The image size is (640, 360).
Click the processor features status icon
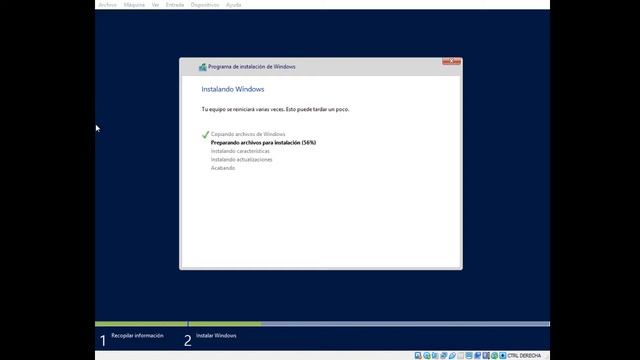[x=486, y=356]
